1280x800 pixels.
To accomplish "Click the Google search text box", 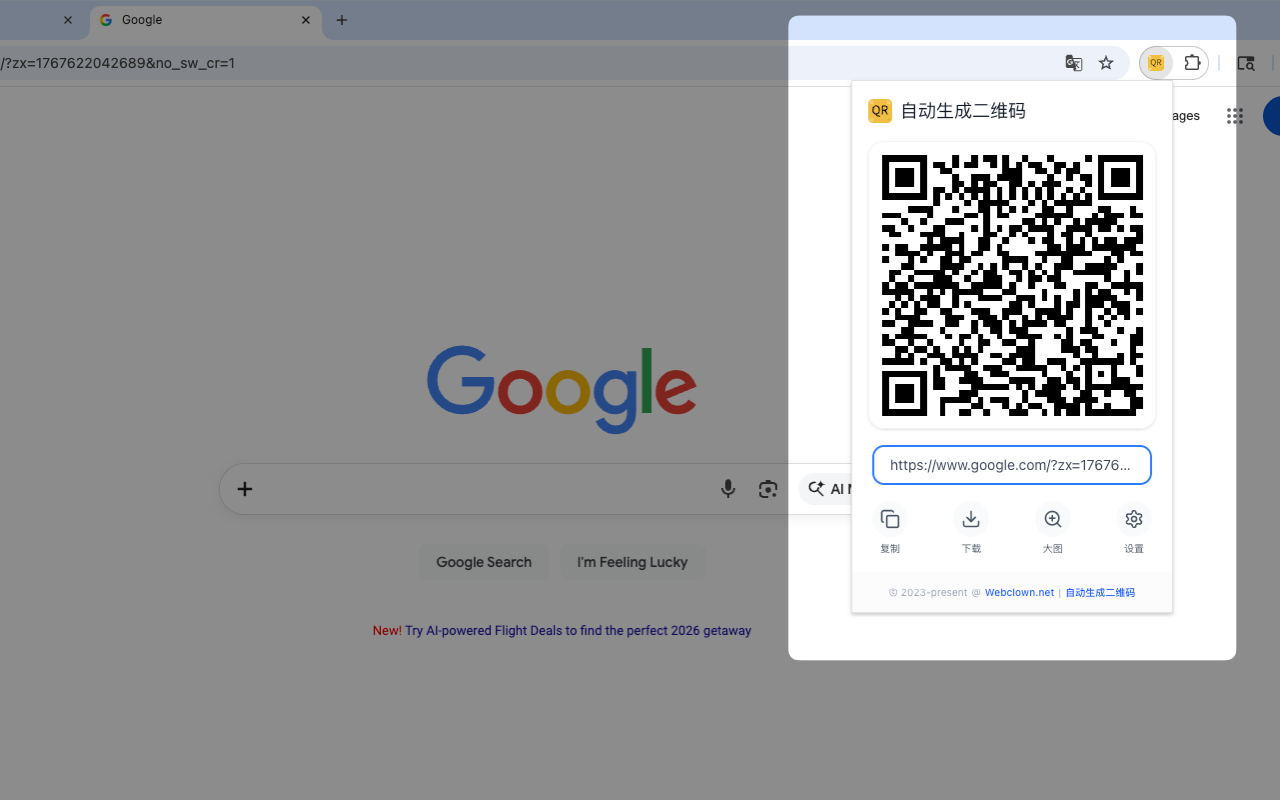I will pyautogui.click(x=485, y=489).
